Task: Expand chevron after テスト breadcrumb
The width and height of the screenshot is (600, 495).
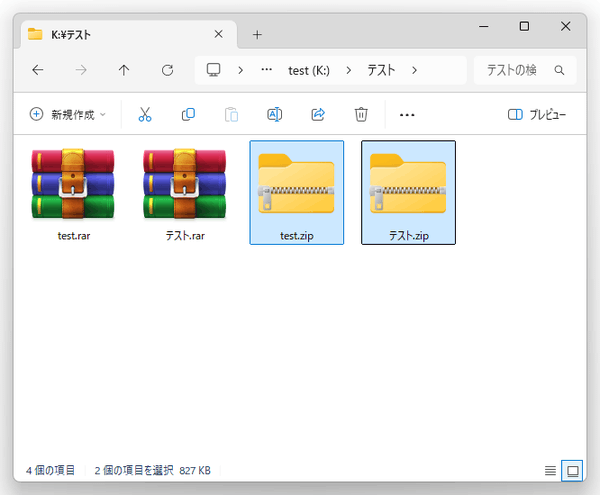Action: tap(414, 70)
